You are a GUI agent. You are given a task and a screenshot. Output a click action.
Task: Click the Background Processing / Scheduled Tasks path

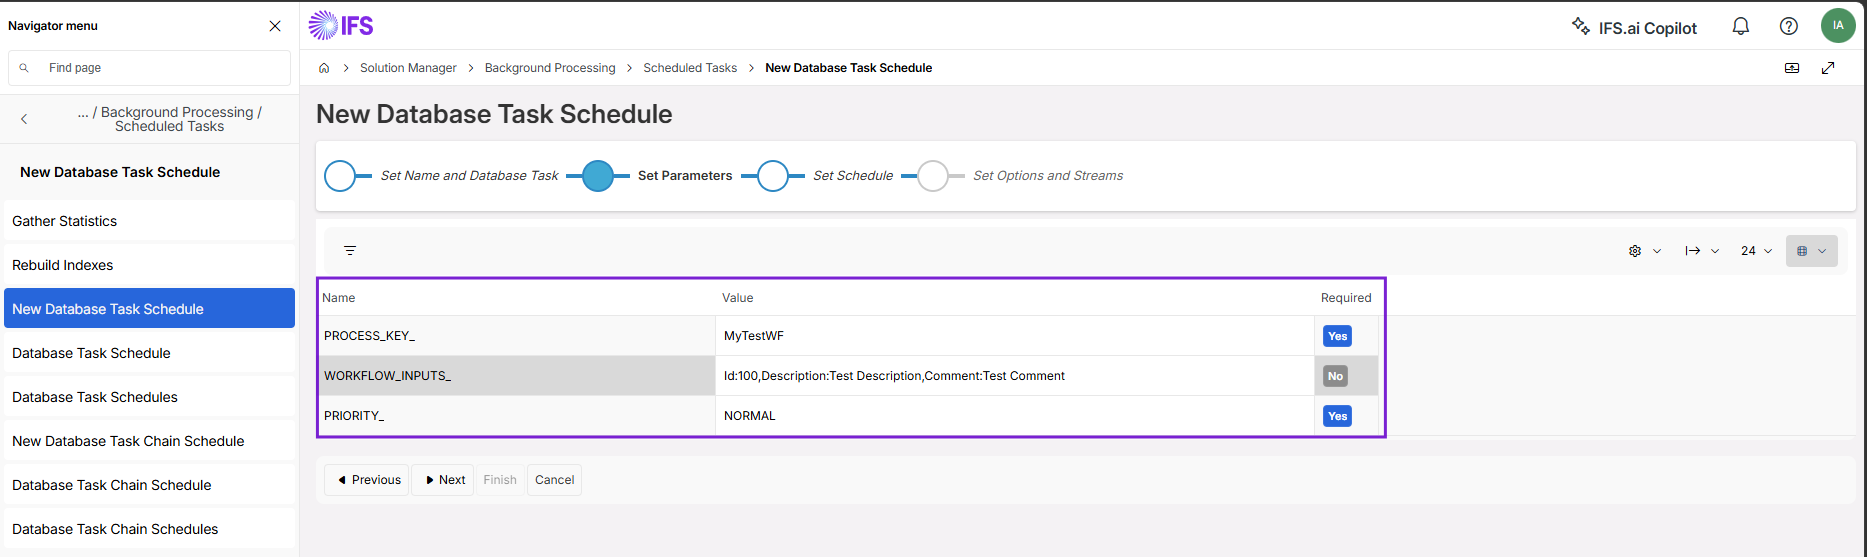pos(170,119)
